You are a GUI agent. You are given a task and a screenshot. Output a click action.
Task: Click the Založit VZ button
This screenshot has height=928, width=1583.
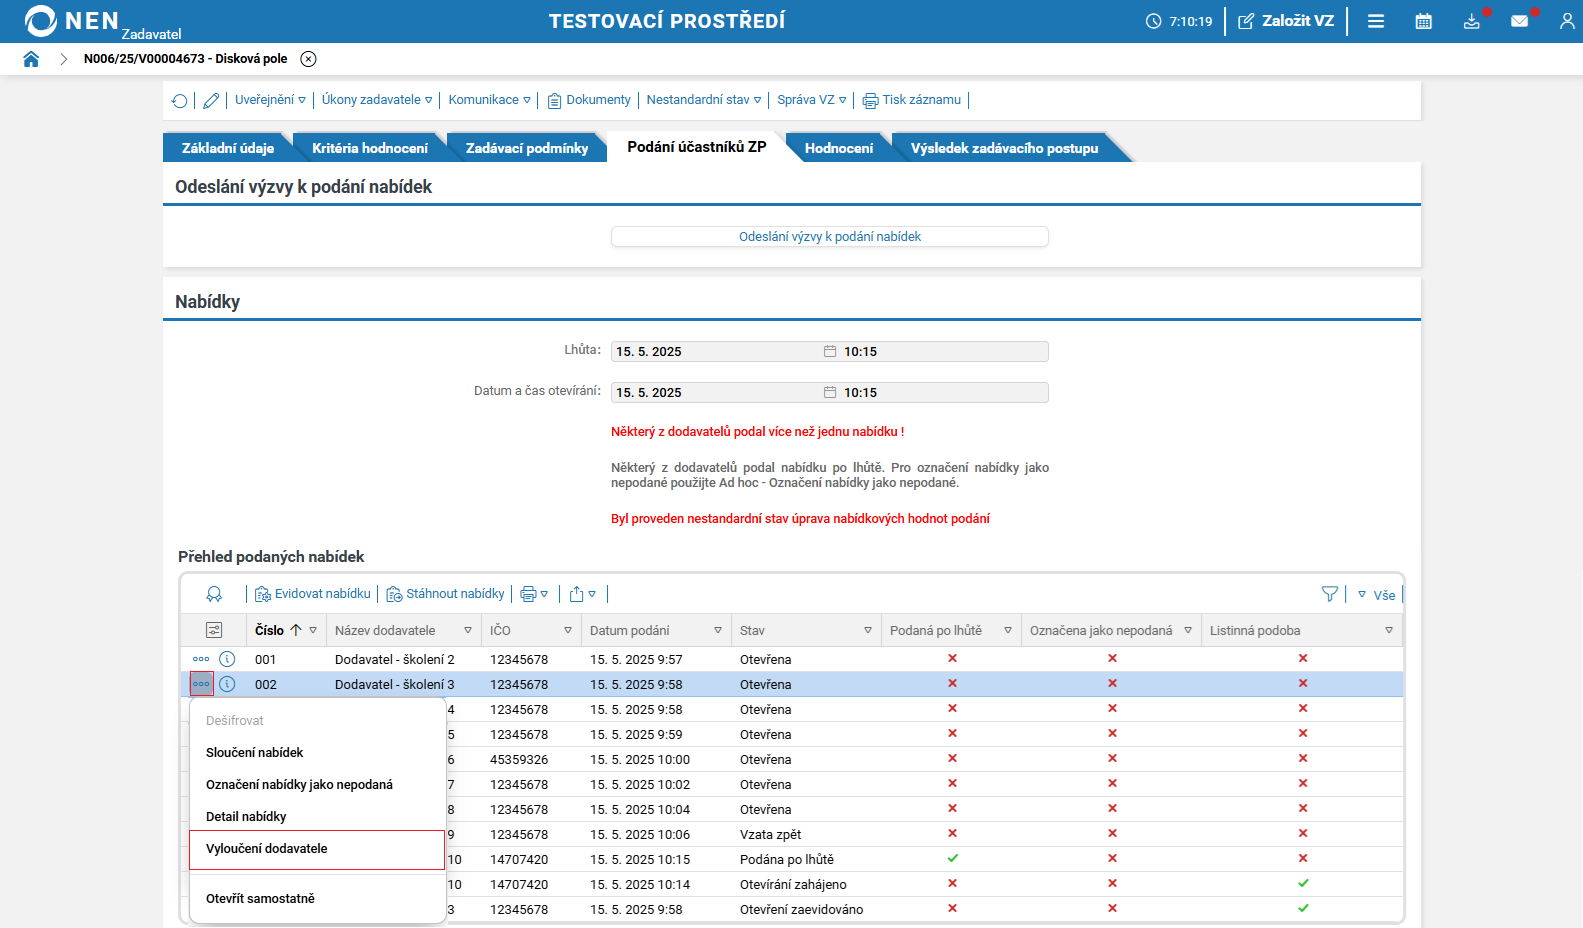(x=1286, y=21)
